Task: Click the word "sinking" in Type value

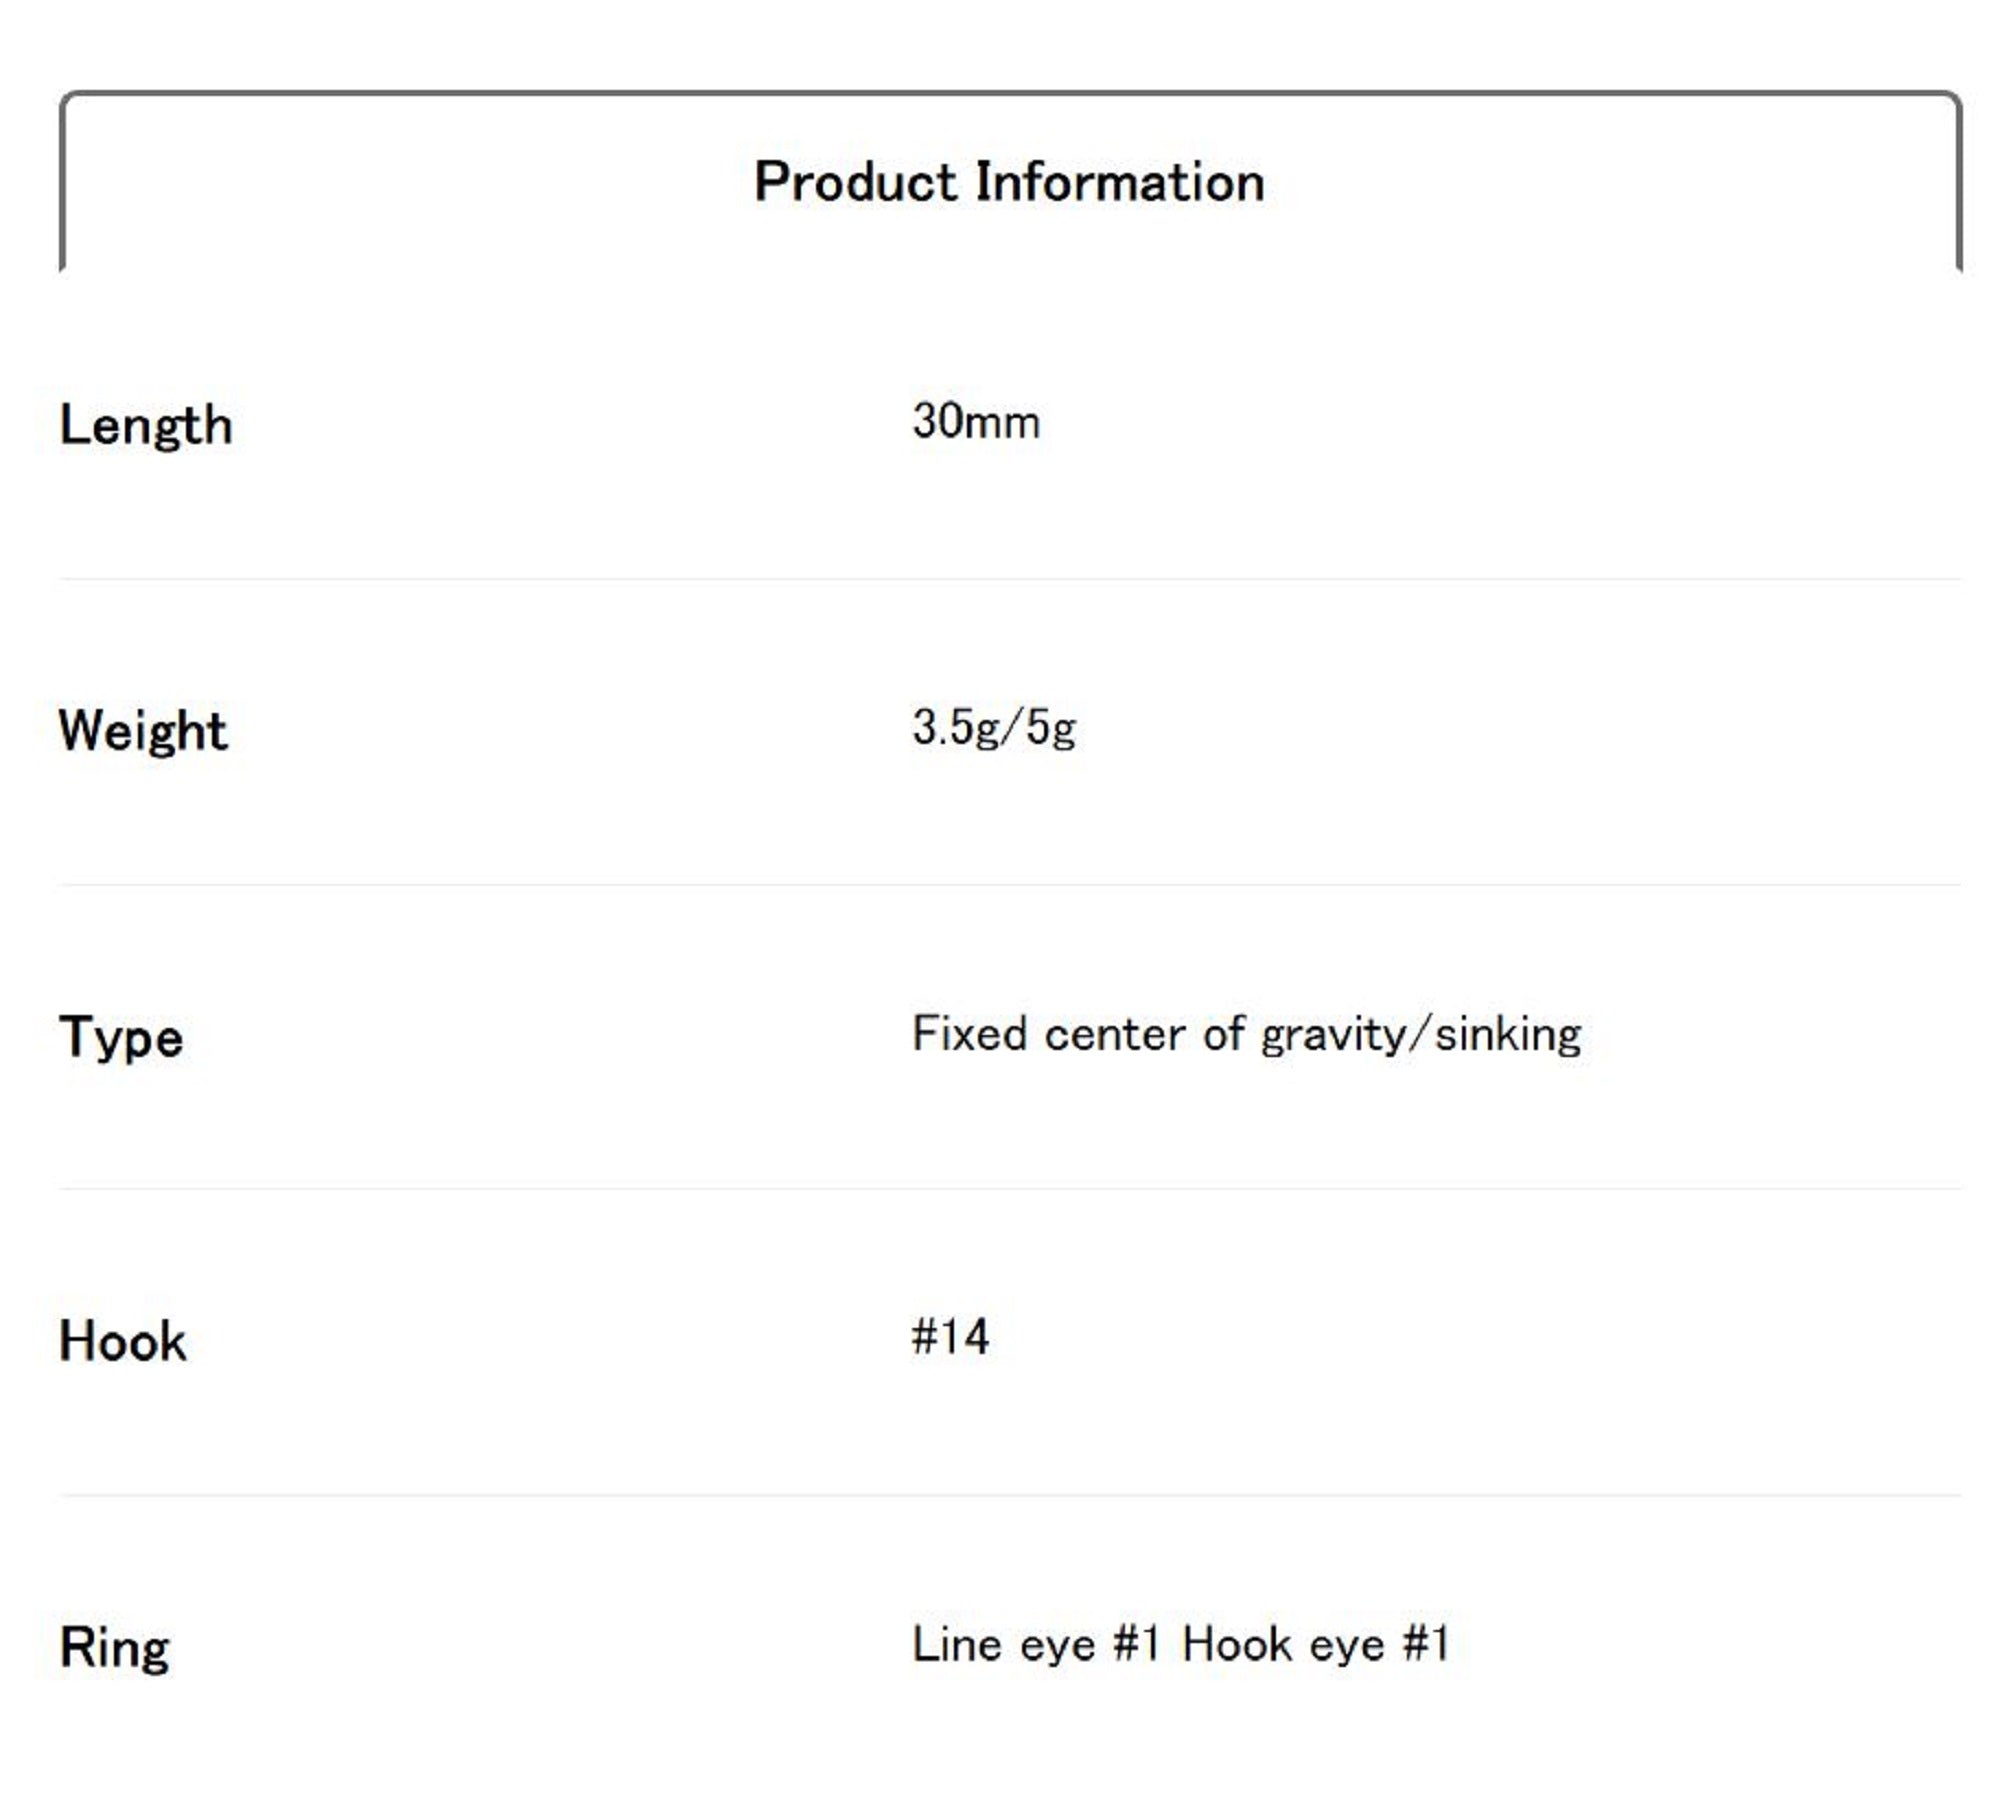Action: pyautogui.click(x=1508, y=1034)
